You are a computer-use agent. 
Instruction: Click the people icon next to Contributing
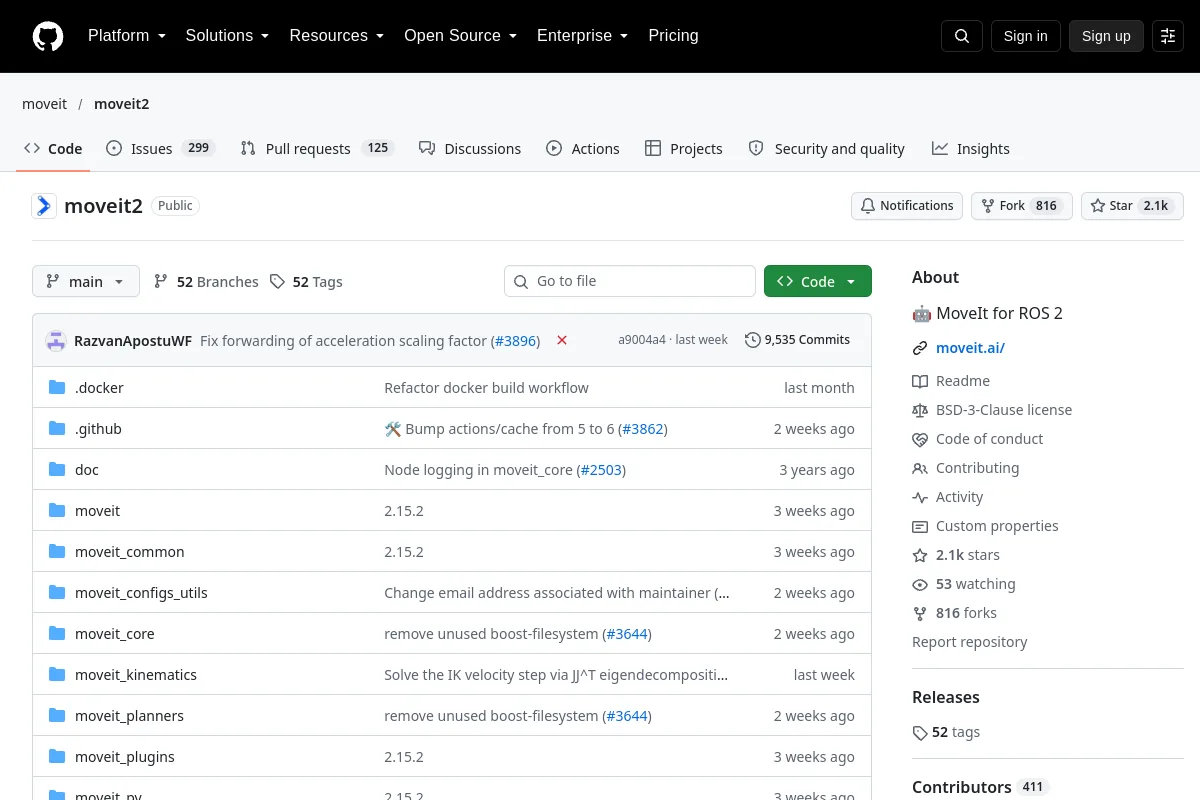pos(920,468)
